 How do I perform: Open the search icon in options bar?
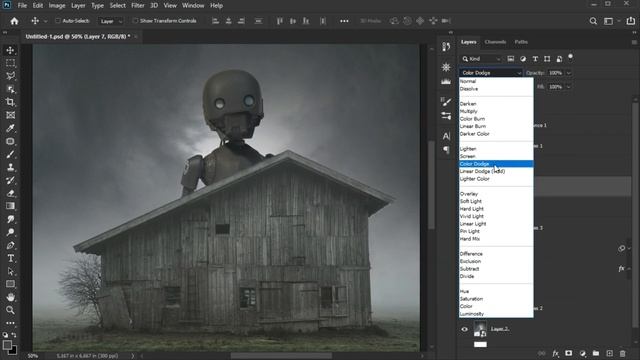pyautogui.click(x=593, y=21)
